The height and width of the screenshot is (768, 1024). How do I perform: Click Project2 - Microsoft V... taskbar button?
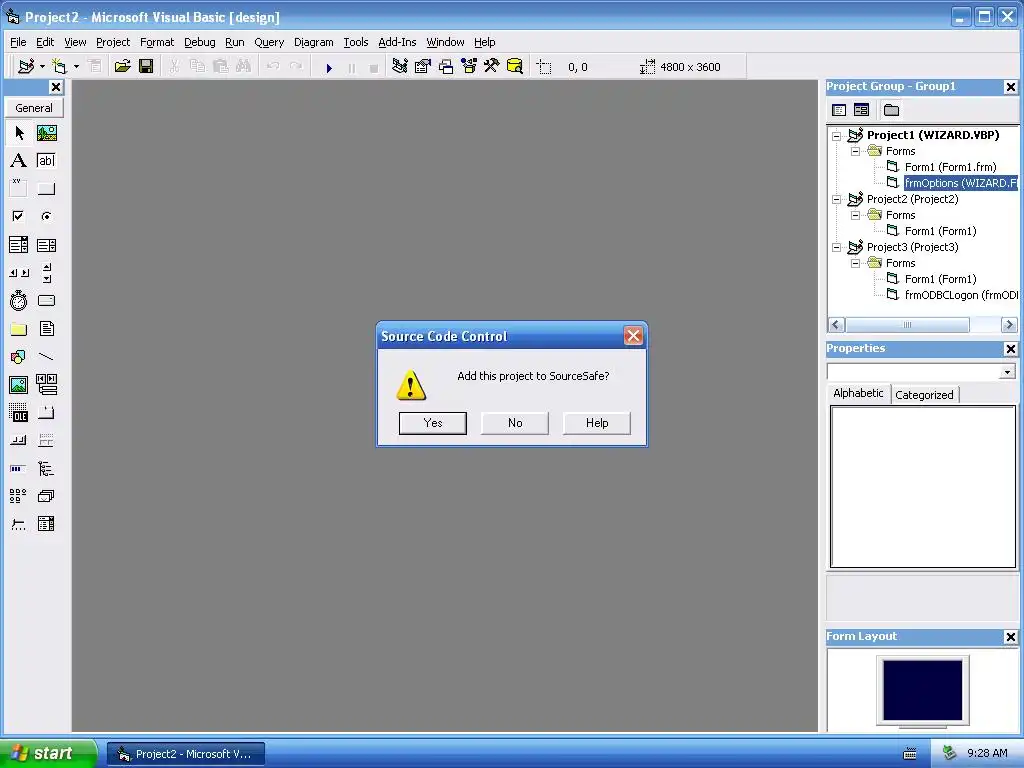point(186,754)
